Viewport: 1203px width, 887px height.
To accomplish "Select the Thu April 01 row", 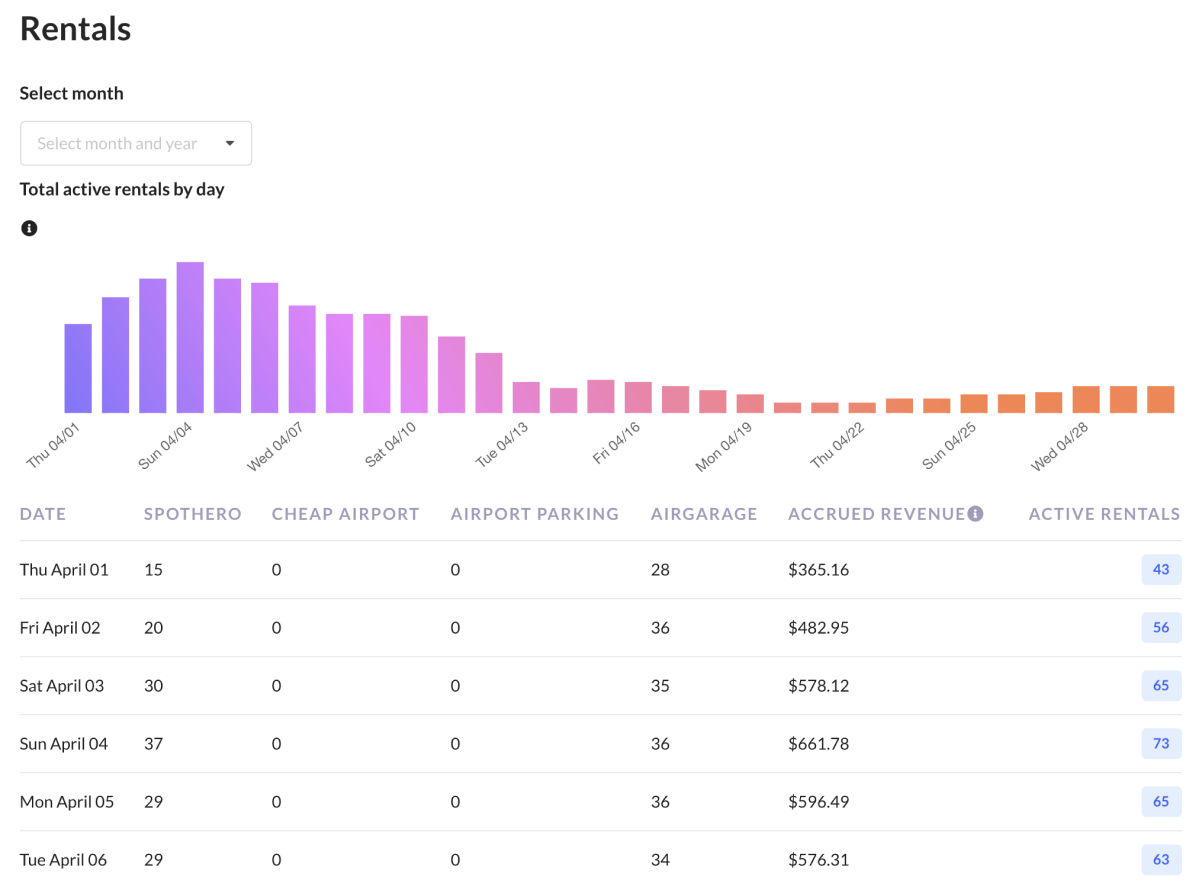I will pos(64,570).
